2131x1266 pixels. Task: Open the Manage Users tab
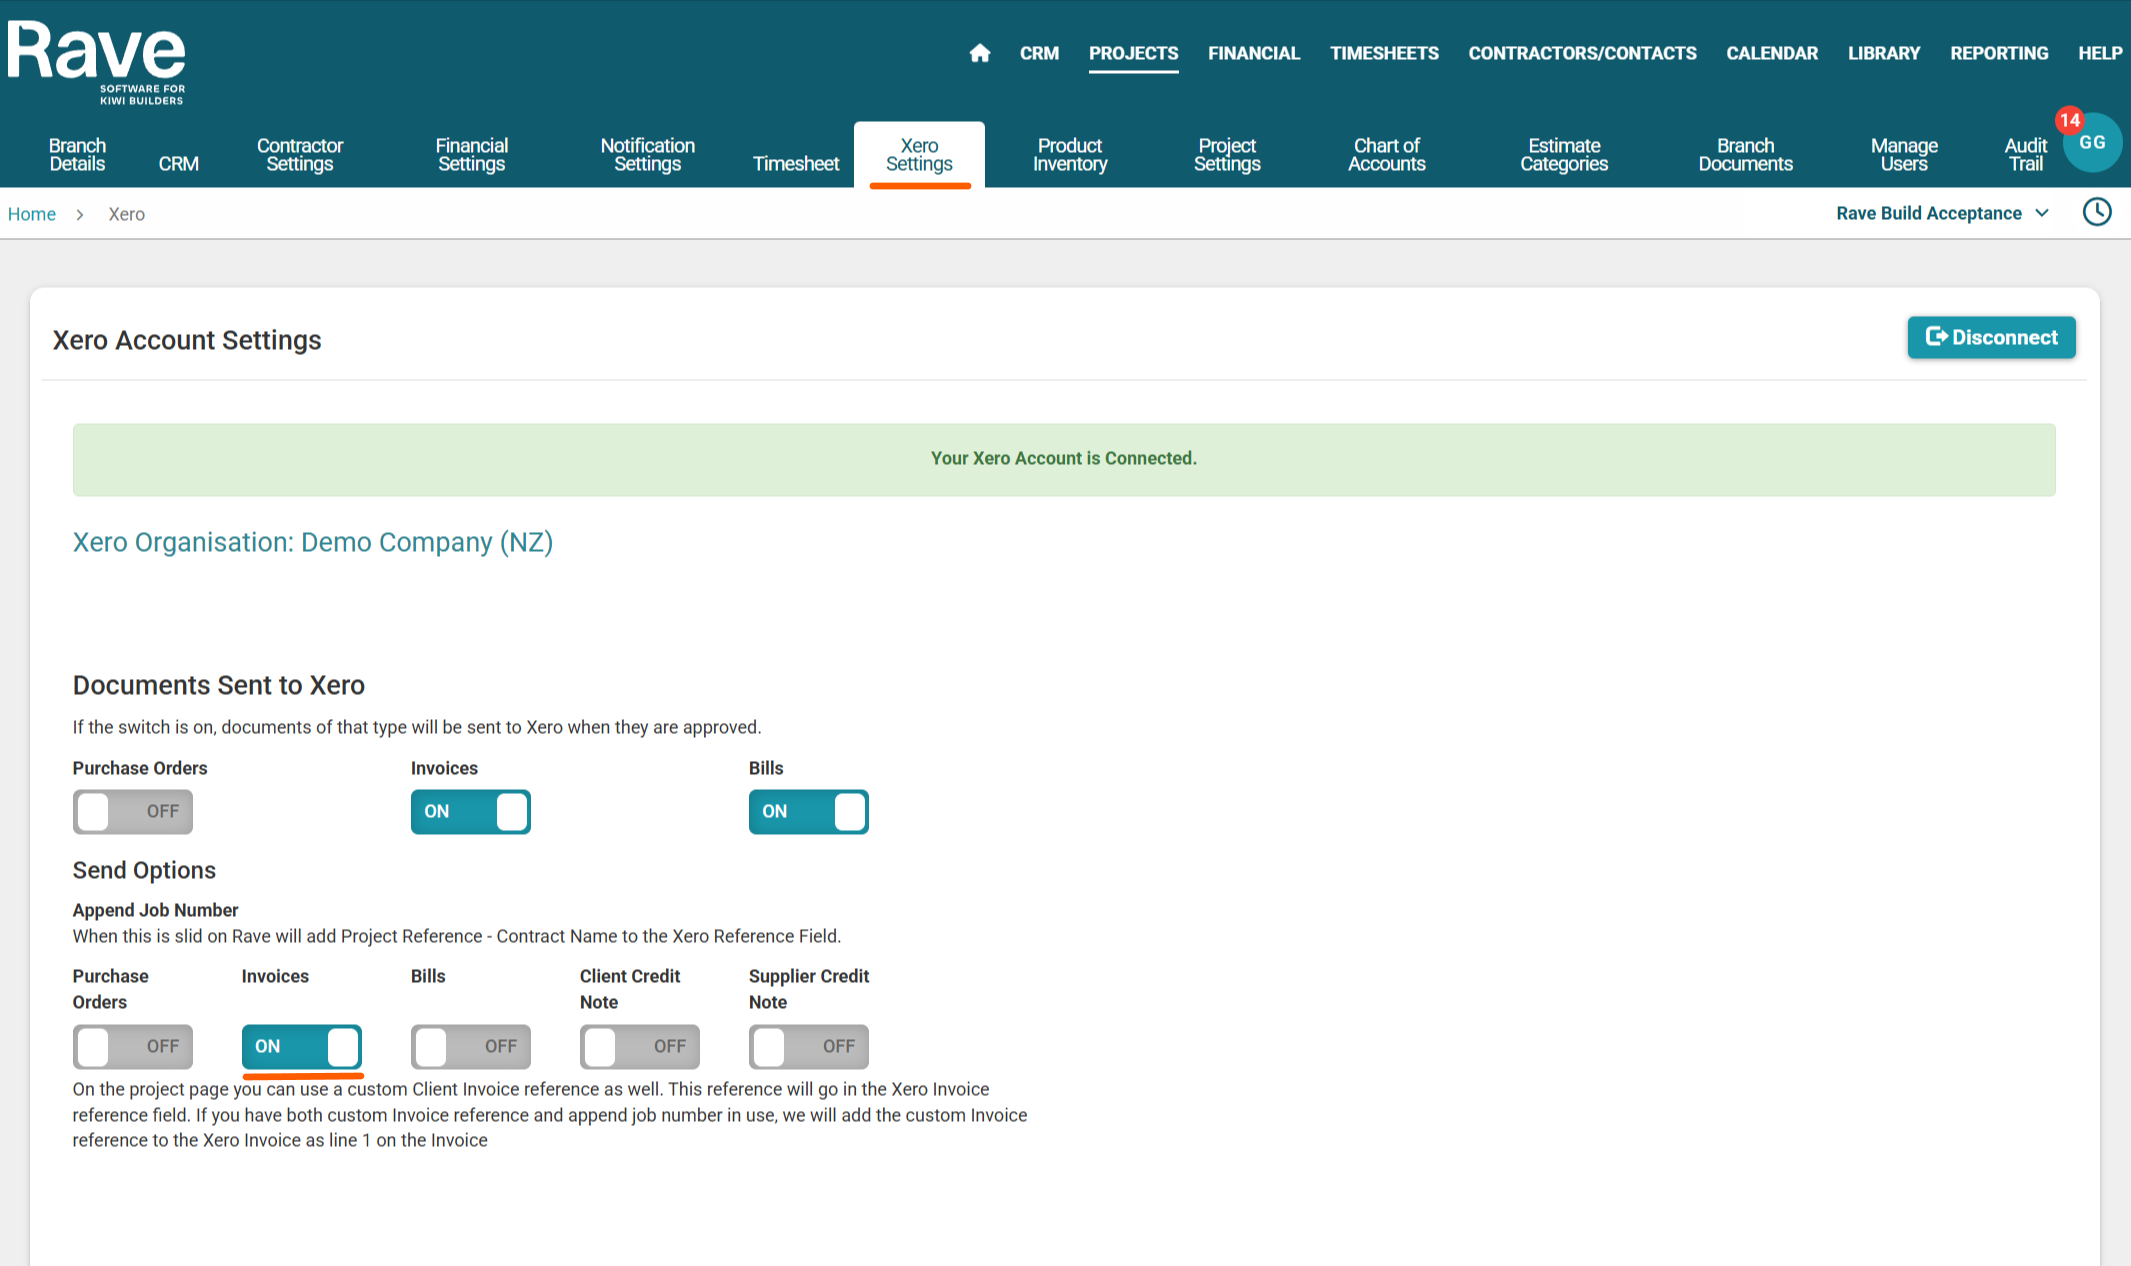pyautogui.click(x=1903, y=155)
